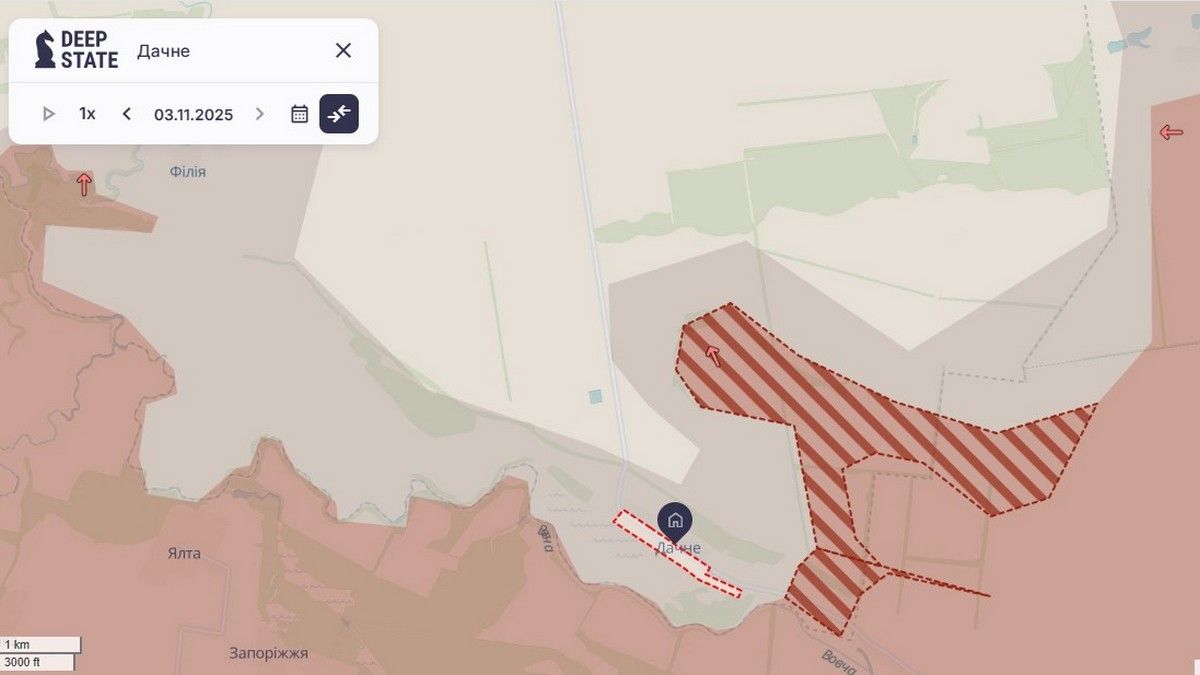Screen dimensions: 1200x675
Task: Click the Запоріжжя settlement label
Action: tap(268, 653)
